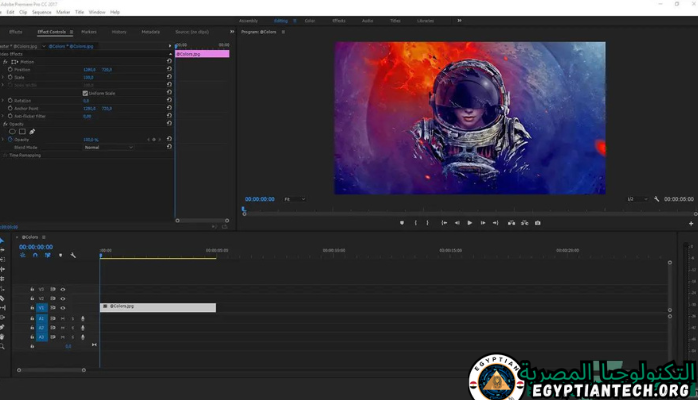This screenshot has height=400, width=698.
Task: Expand Rotation property twirl arrow
Action: (3, 101)
